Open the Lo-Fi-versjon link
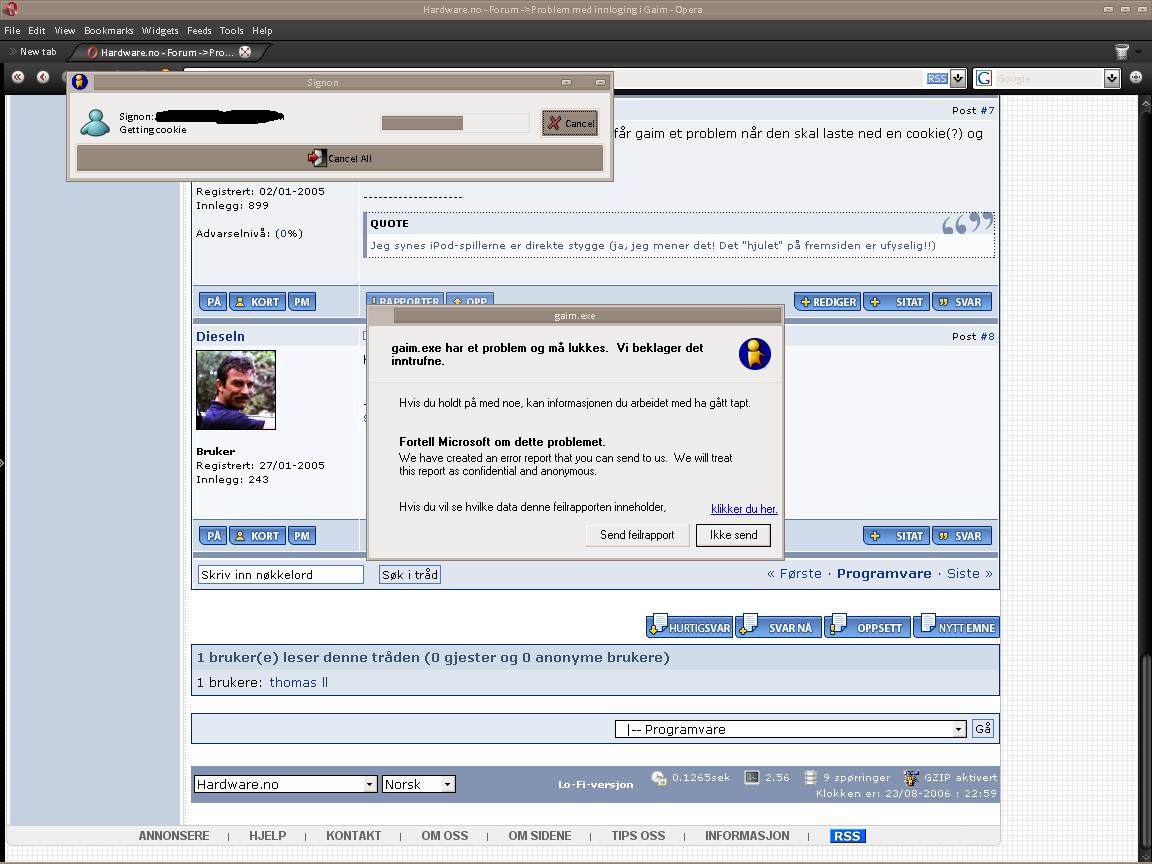Viewport: 1152px width, 864px height. coord(595,785)
